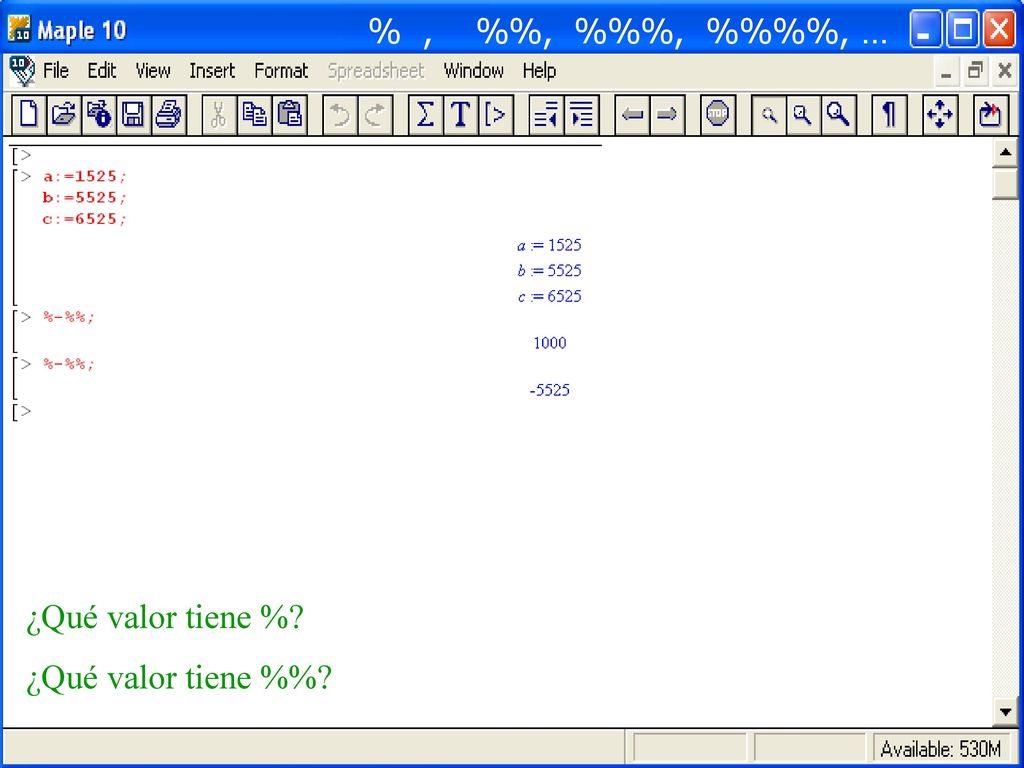Image resolution: width=1024 pixels, height=768 pixels.
Task: Minimize the Maple 10 window
Action: 925,29
